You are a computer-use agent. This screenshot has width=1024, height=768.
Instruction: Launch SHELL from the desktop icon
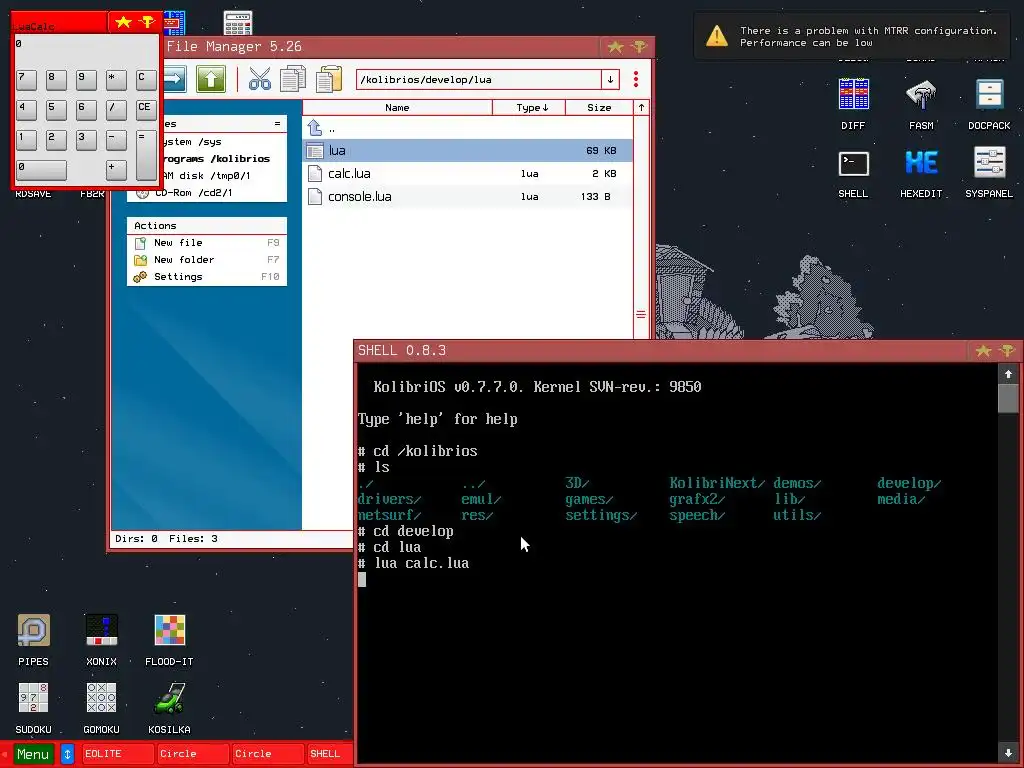[854, 174]
